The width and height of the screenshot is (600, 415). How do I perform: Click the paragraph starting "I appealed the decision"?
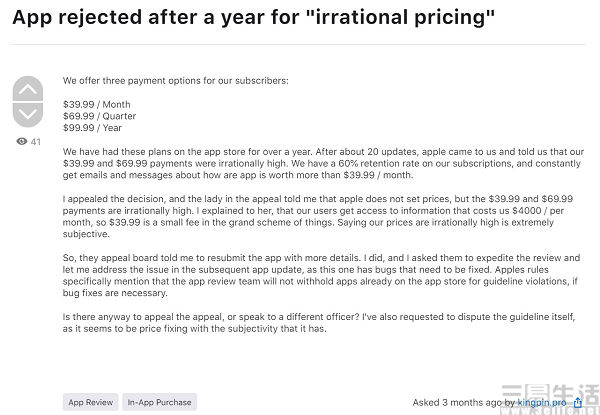318,216
